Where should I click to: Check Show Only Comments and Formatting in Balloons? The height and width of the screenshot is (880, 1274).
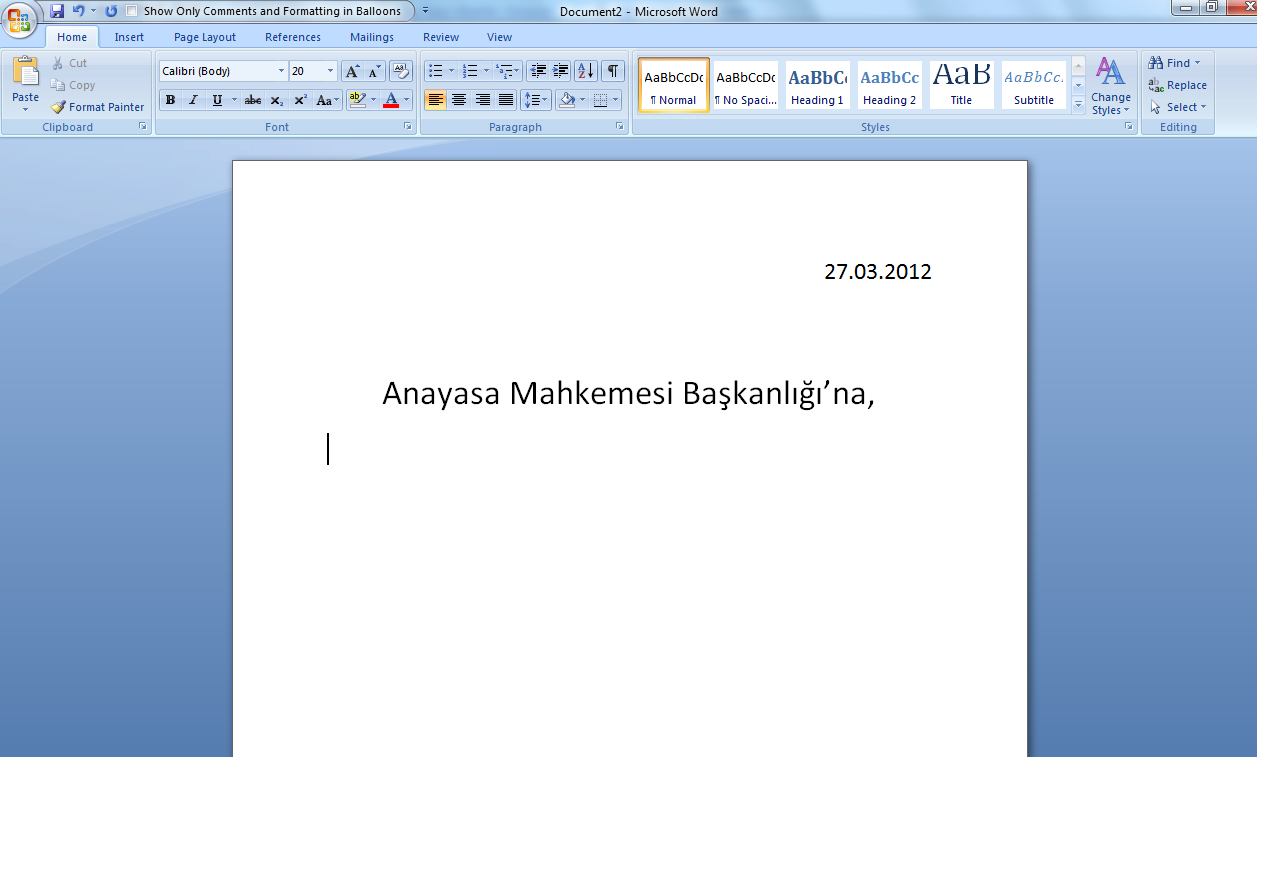132,11
